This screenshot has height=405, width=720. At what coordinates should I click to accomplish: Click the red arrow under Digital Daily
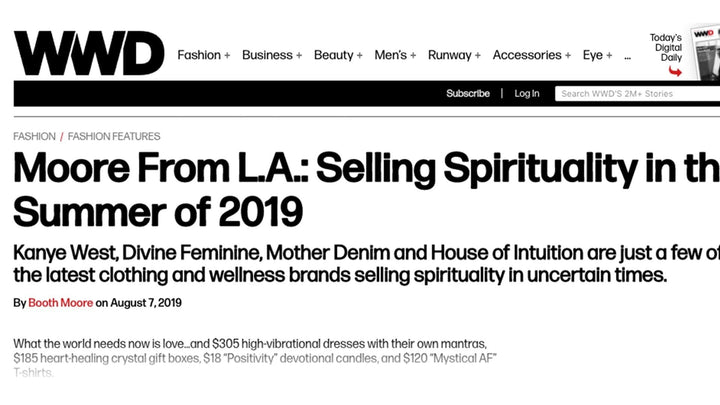675,72
